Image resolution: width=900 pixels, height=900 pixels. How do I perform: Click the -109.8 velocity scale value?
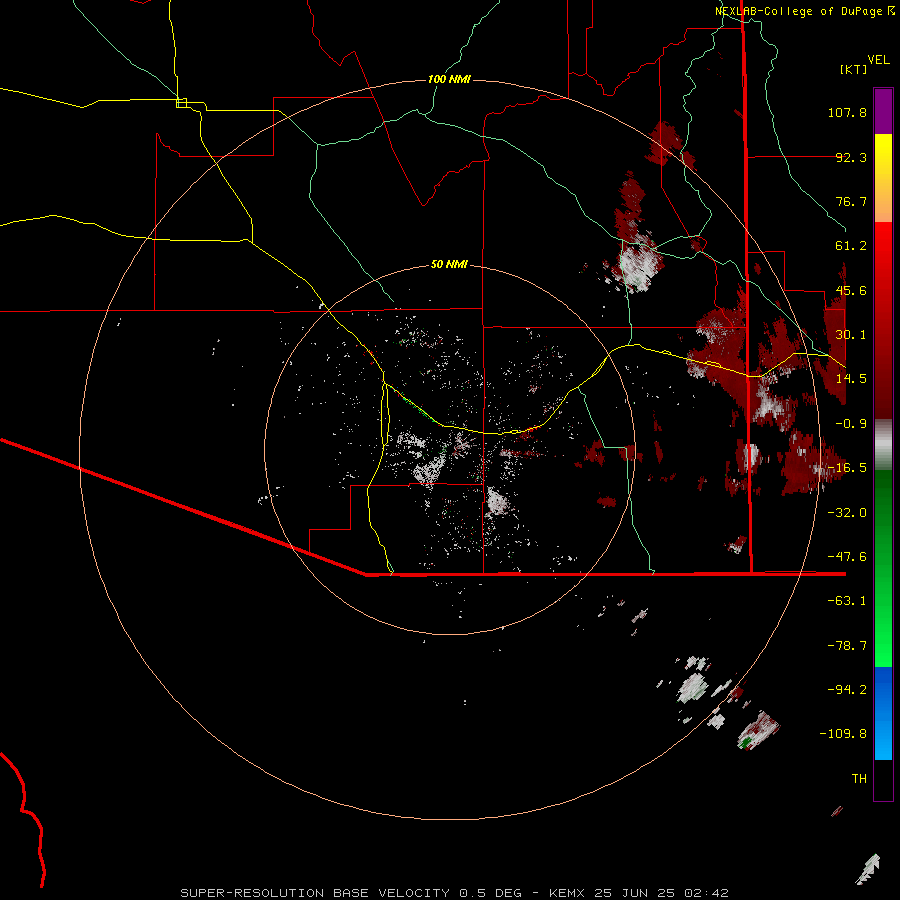(843, 734)
